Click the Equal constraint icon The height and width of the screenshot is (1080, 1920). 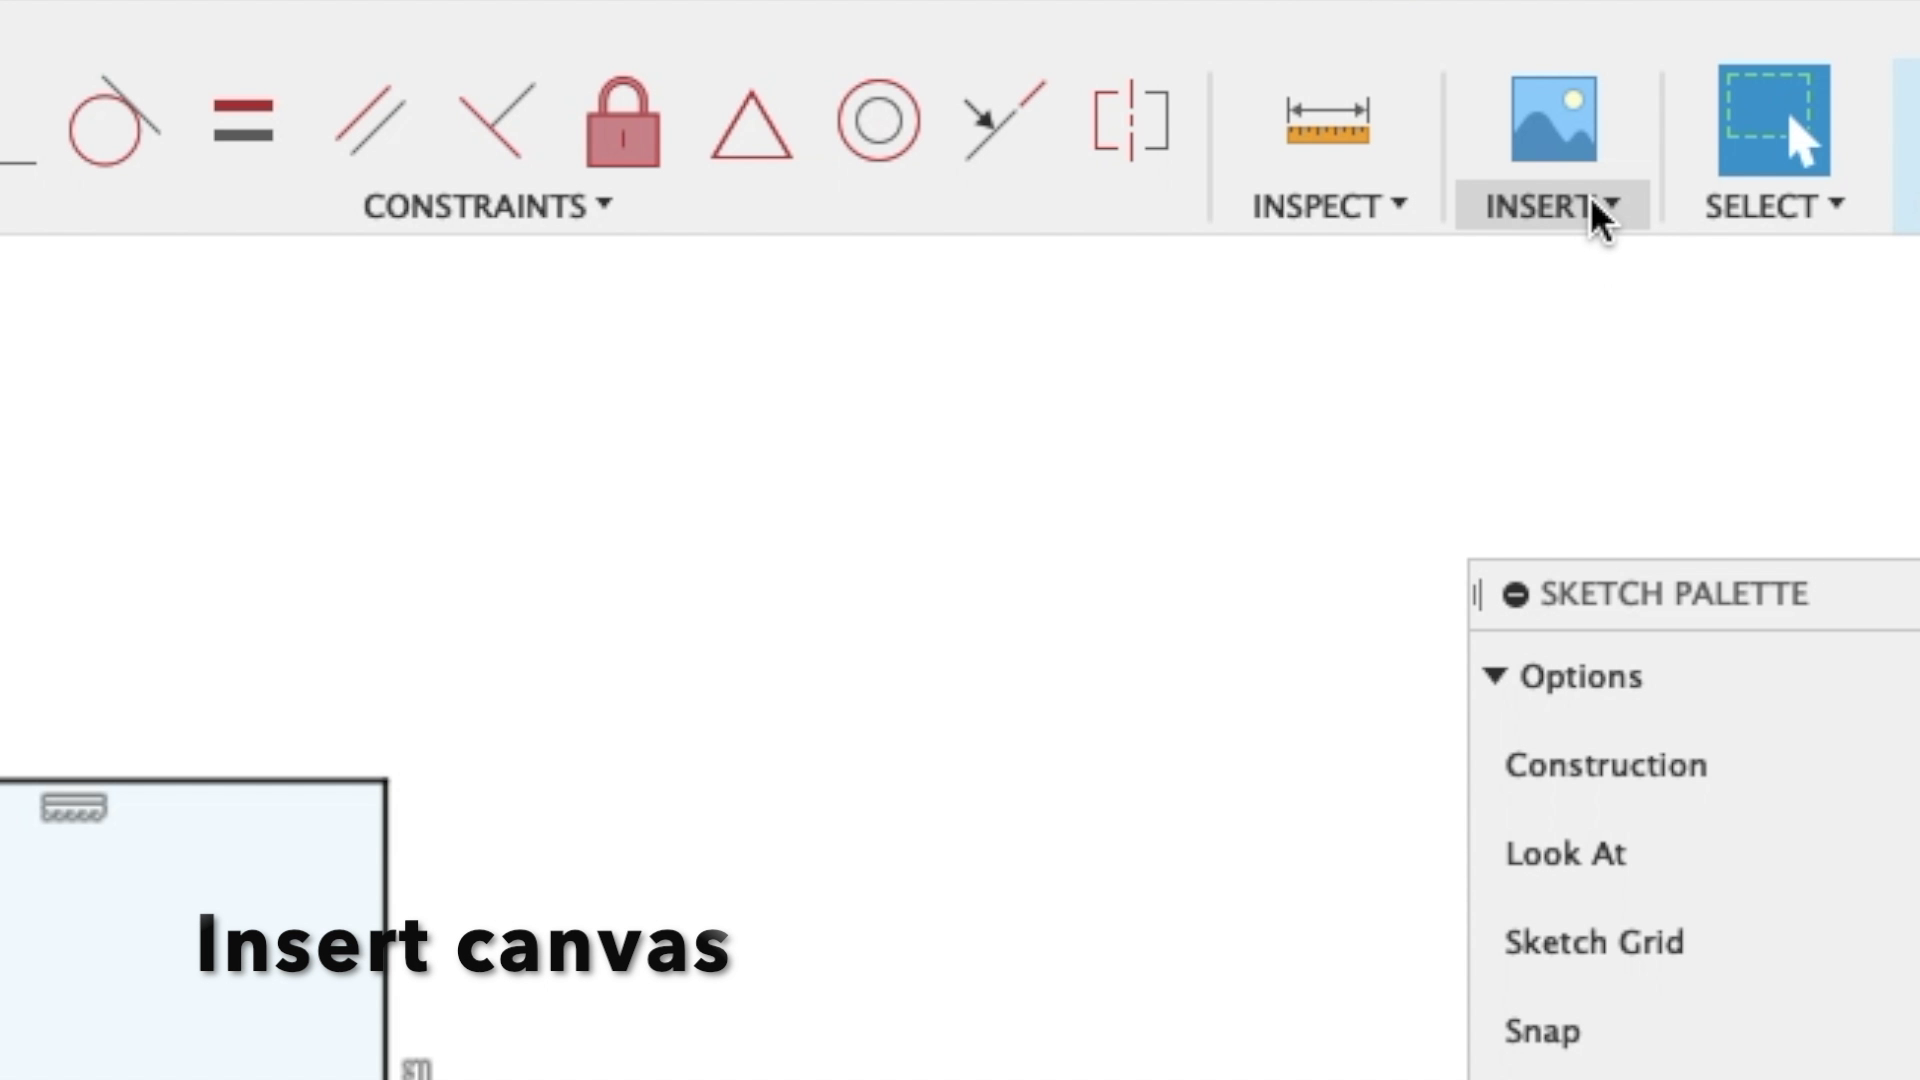click(243, 121)
